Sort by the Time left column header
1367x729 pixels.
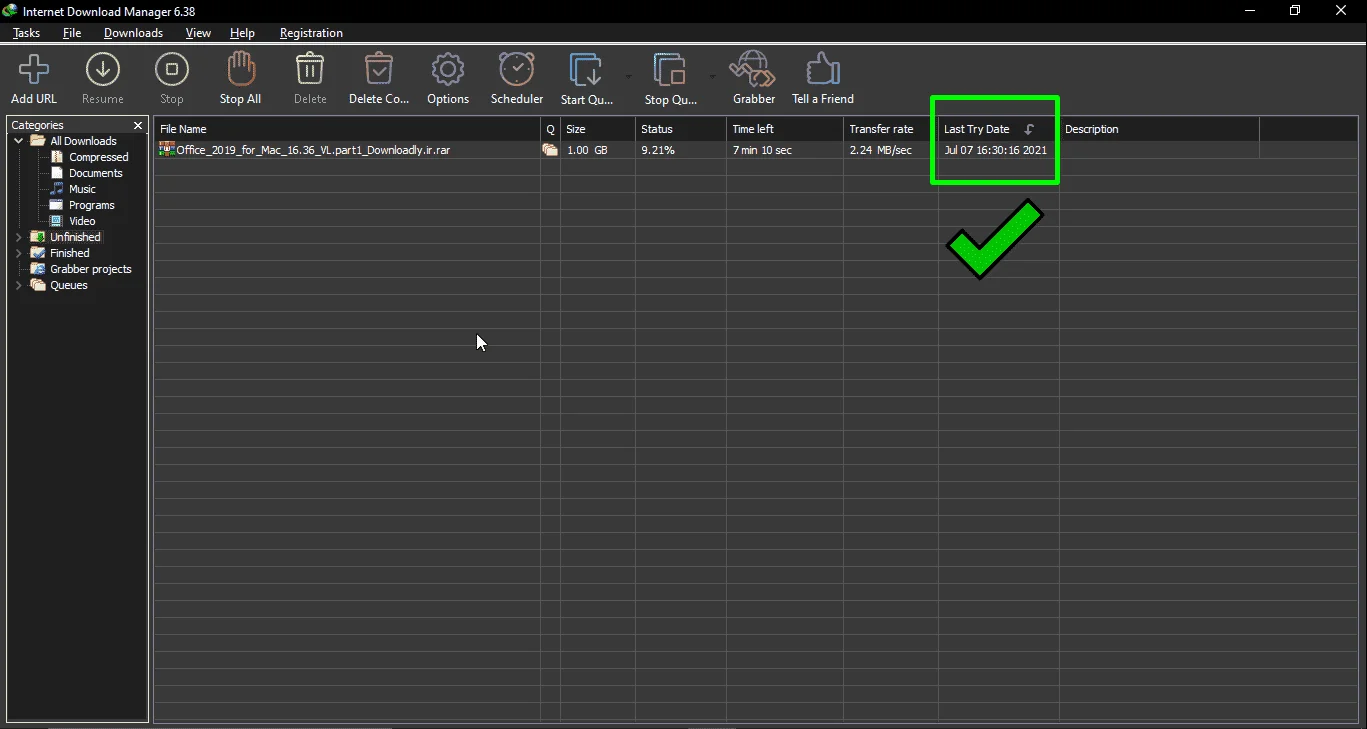tap(785, 129)
